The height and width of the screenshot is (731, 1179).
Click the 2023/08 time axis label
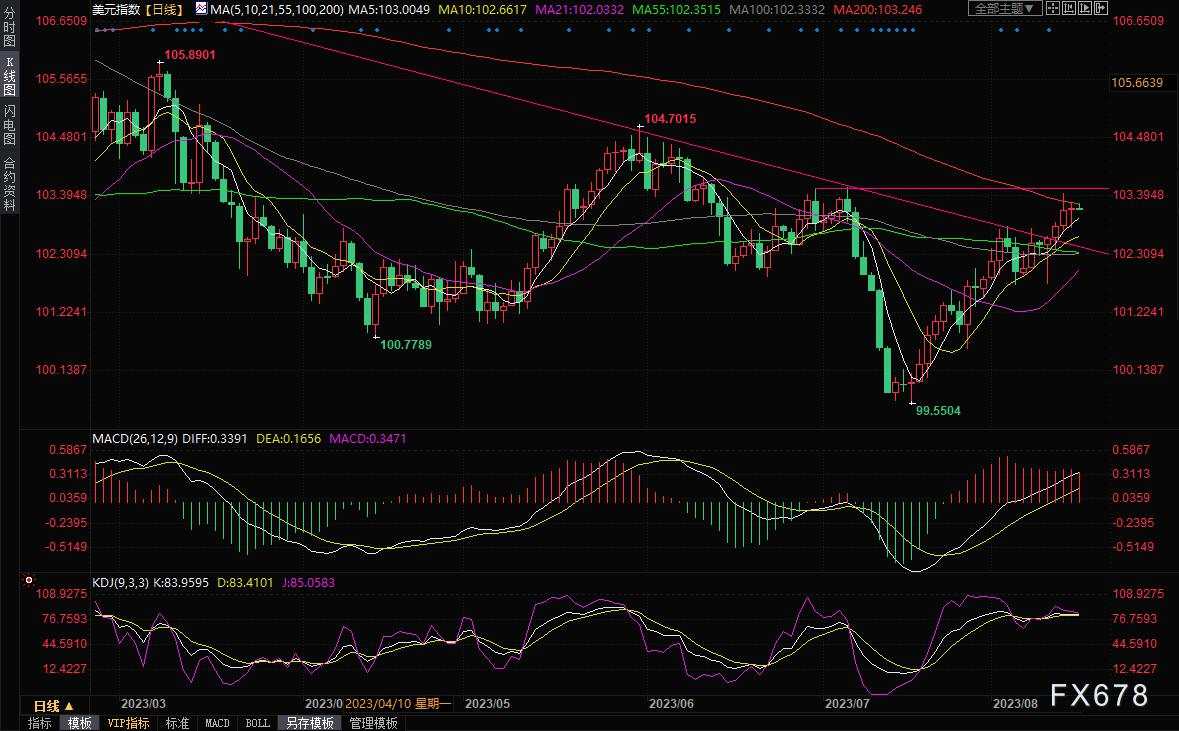point(1015,704)
